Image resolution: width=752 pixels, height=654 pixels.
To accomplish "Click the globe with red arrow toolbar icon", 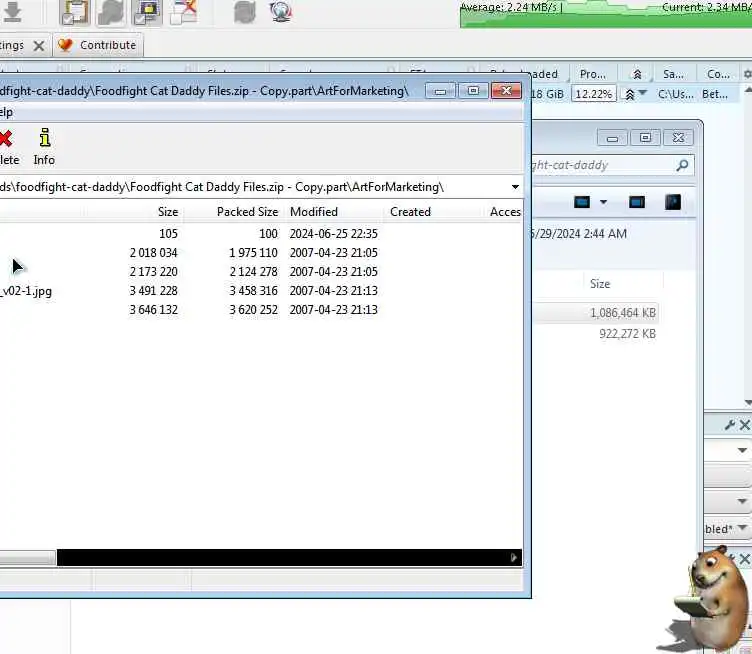I will pyautogui.click(x=281, y=12).
